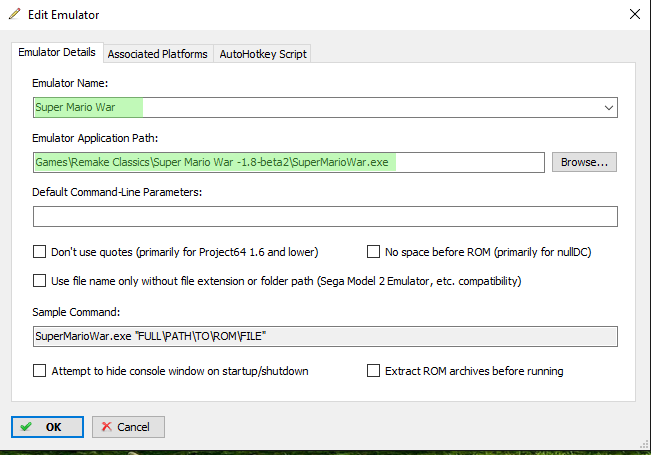Check Extract ROM archives before running
This screenshot has height=455, width=651.
(x=373, y=370)
